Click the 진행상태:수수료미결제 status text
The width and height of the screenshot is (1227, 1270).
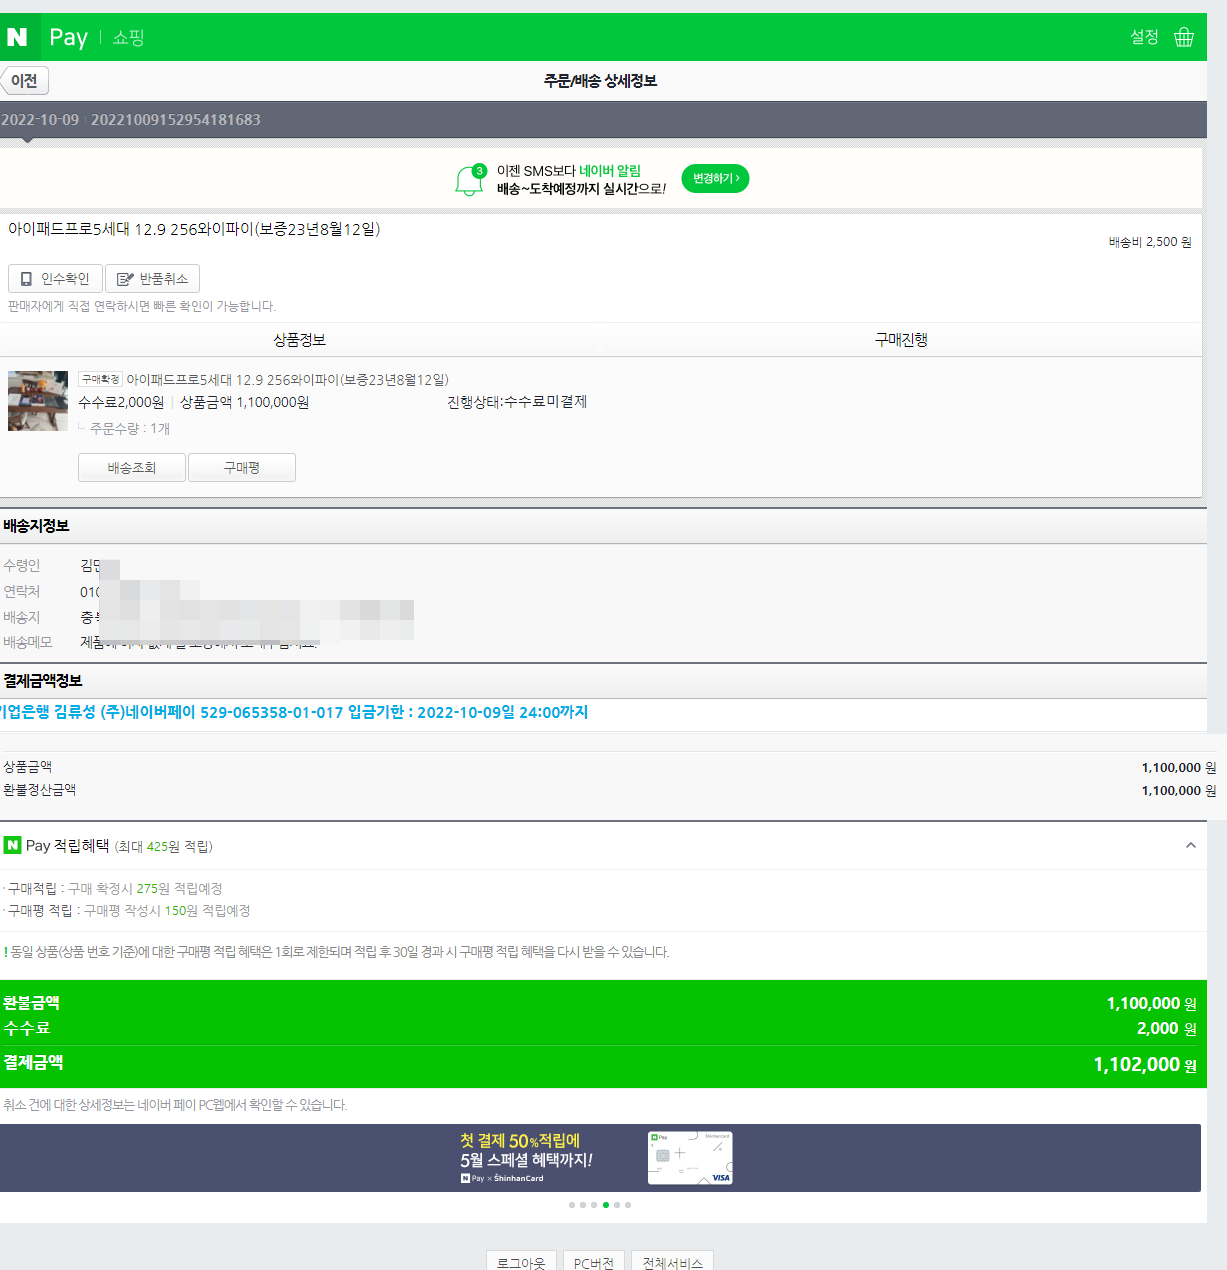tap(517, 402)
